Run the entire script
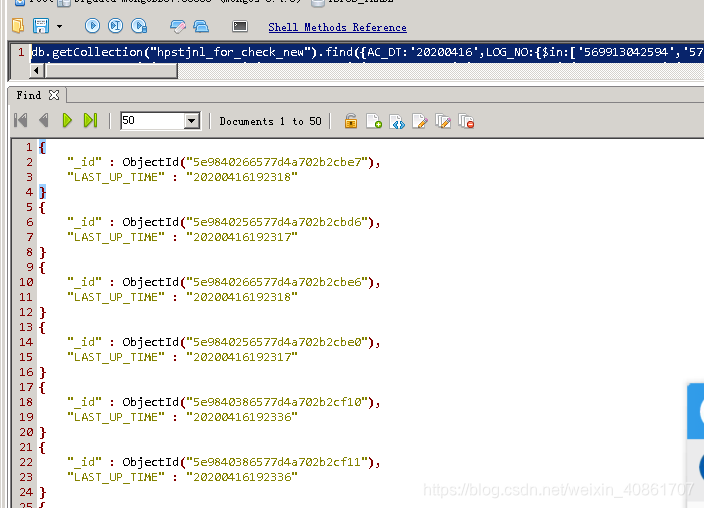This screenshot has height=508, width=704. coord(92,26)
